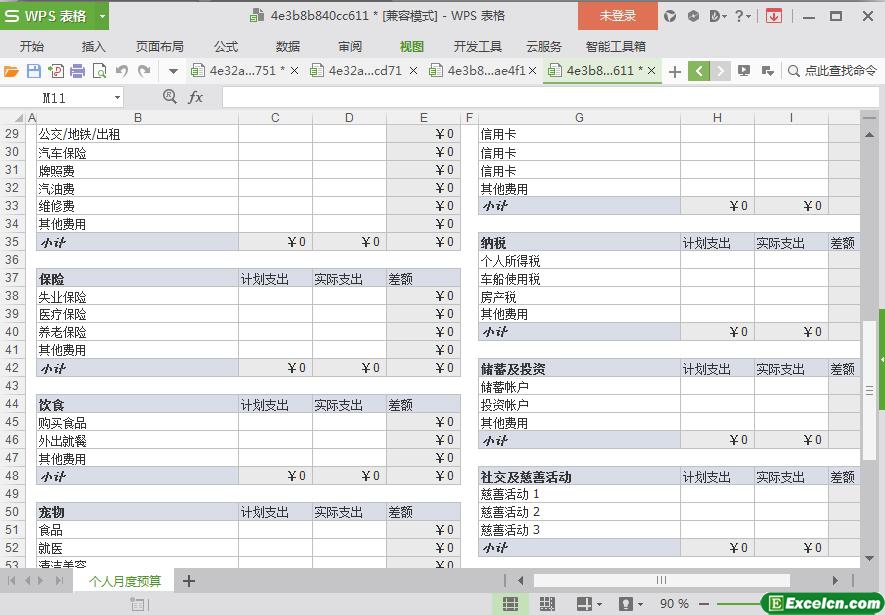This screenshot has width=885, height=615.
Task: Click the fx insert function icon
Action: [196, 97]
